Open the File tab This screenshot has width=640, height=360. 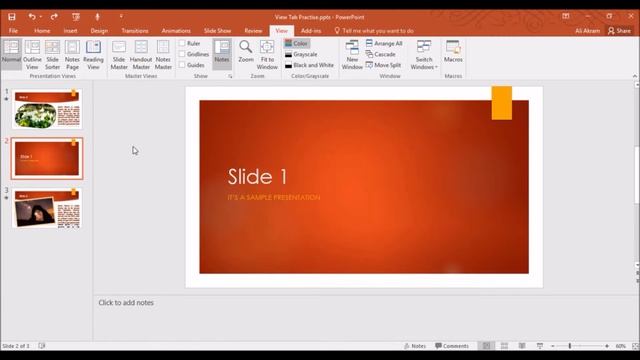pos(13,31)
